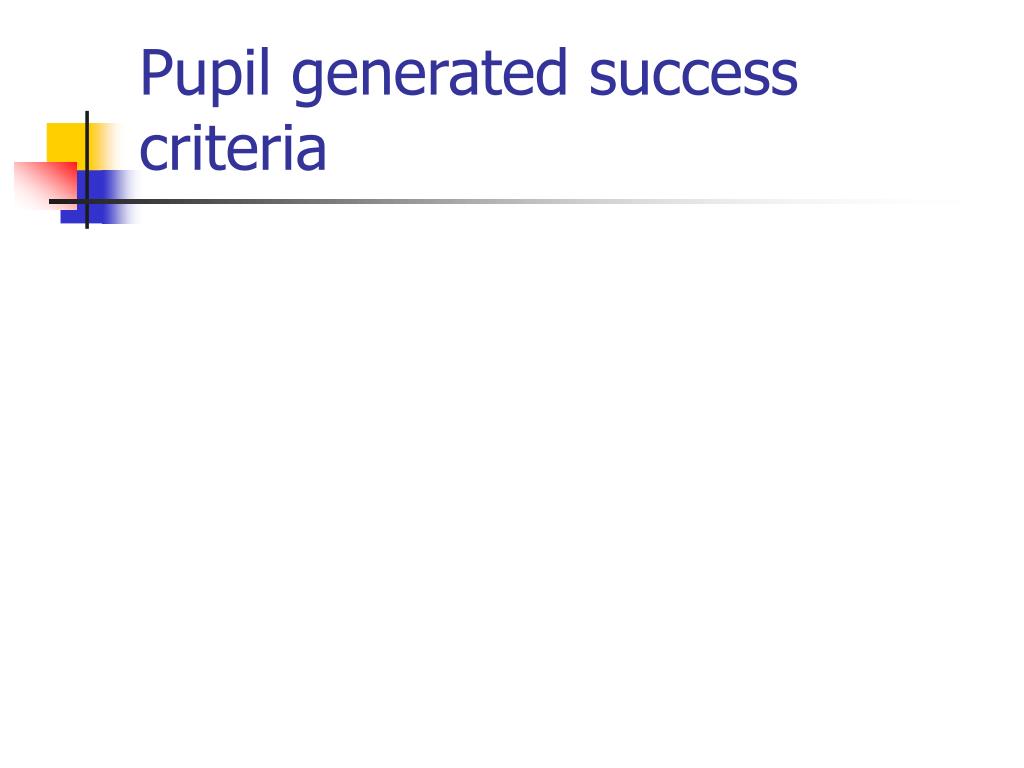Image resolution: width=1024 pixels, height=768 pixels.
Task: Click the top tip of the vertical line
Action: [x=87, y=114]
